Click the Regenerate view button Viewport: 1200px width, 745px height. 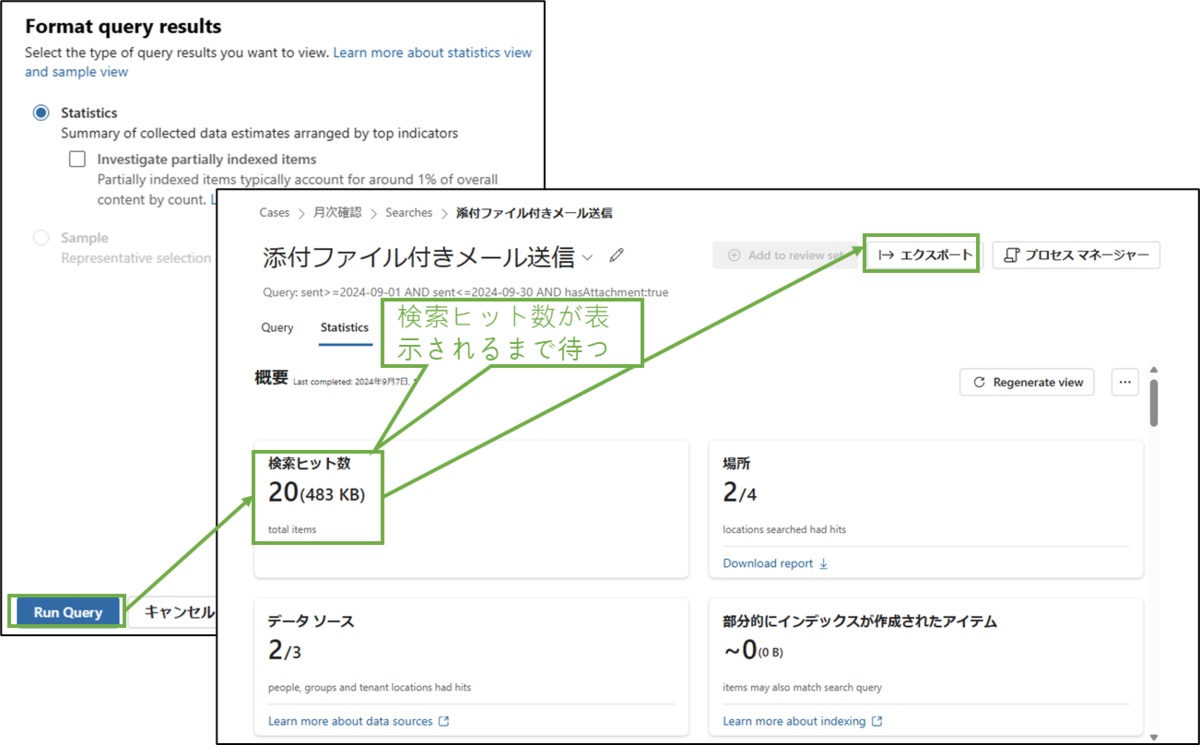point(1027,382)
